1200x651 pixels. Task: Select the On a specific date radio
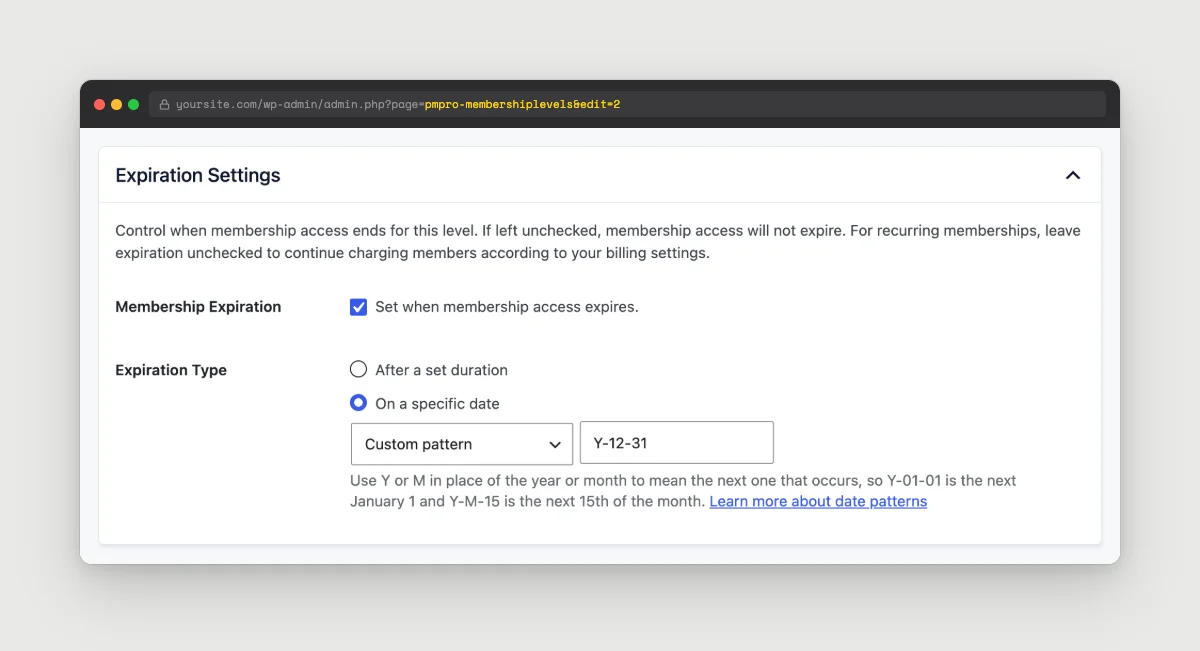coord(358,403)
